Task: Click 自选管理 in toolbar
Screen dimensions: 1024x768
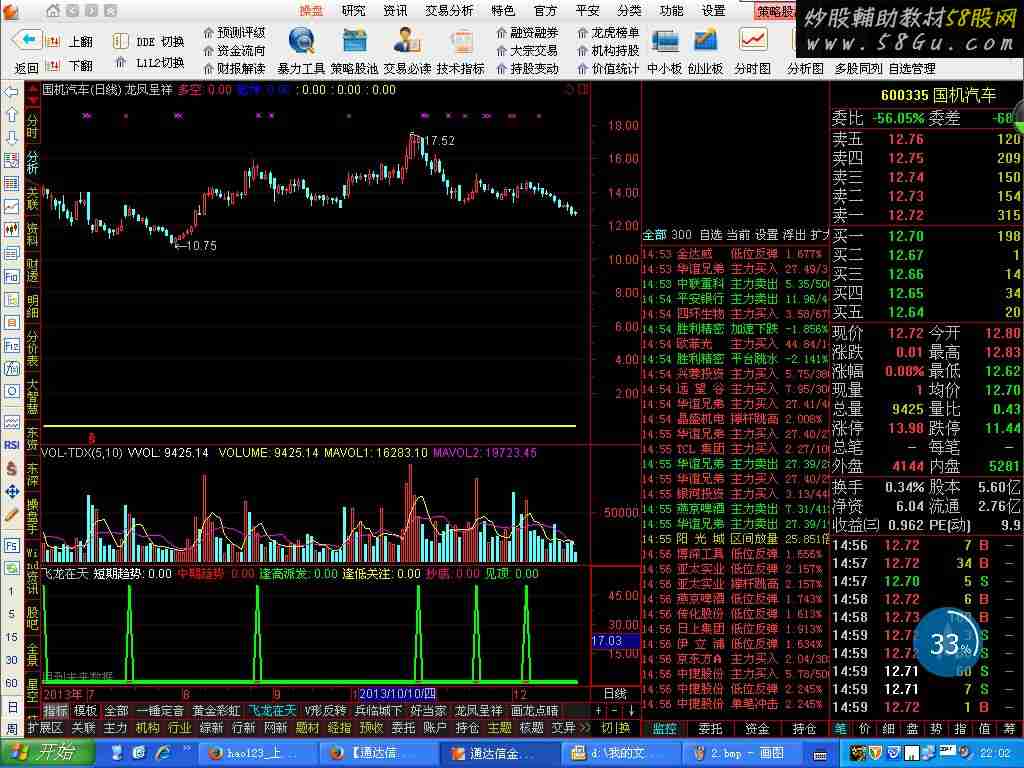Action: click(x=912, y=68)
